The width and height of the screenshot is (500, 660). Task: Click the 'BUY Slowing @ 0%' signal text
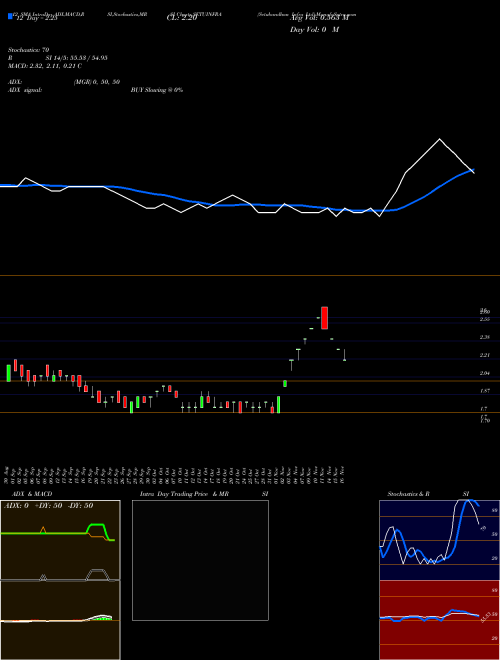tap(157, 90)
